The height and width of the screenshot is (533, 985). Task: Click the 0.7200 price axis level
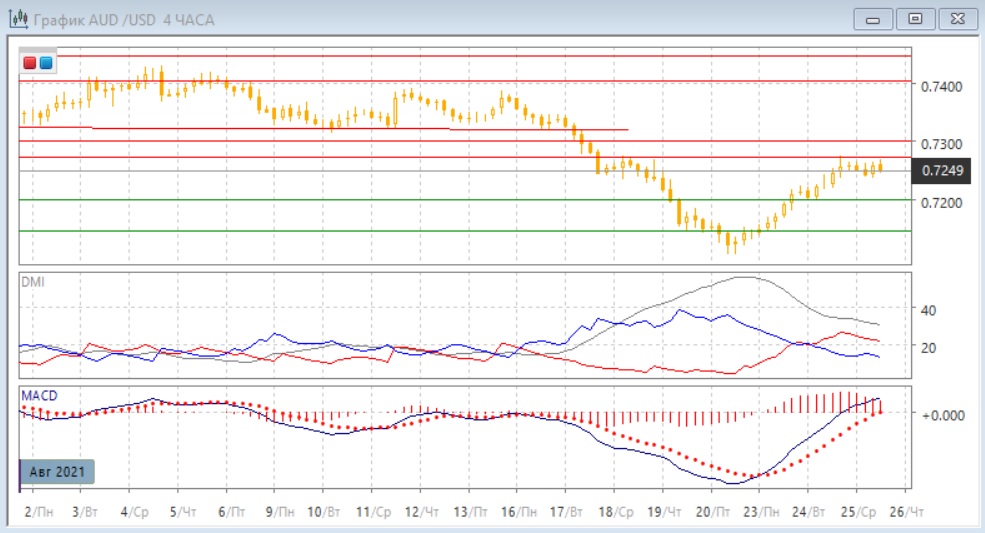[x=941, y=203]
